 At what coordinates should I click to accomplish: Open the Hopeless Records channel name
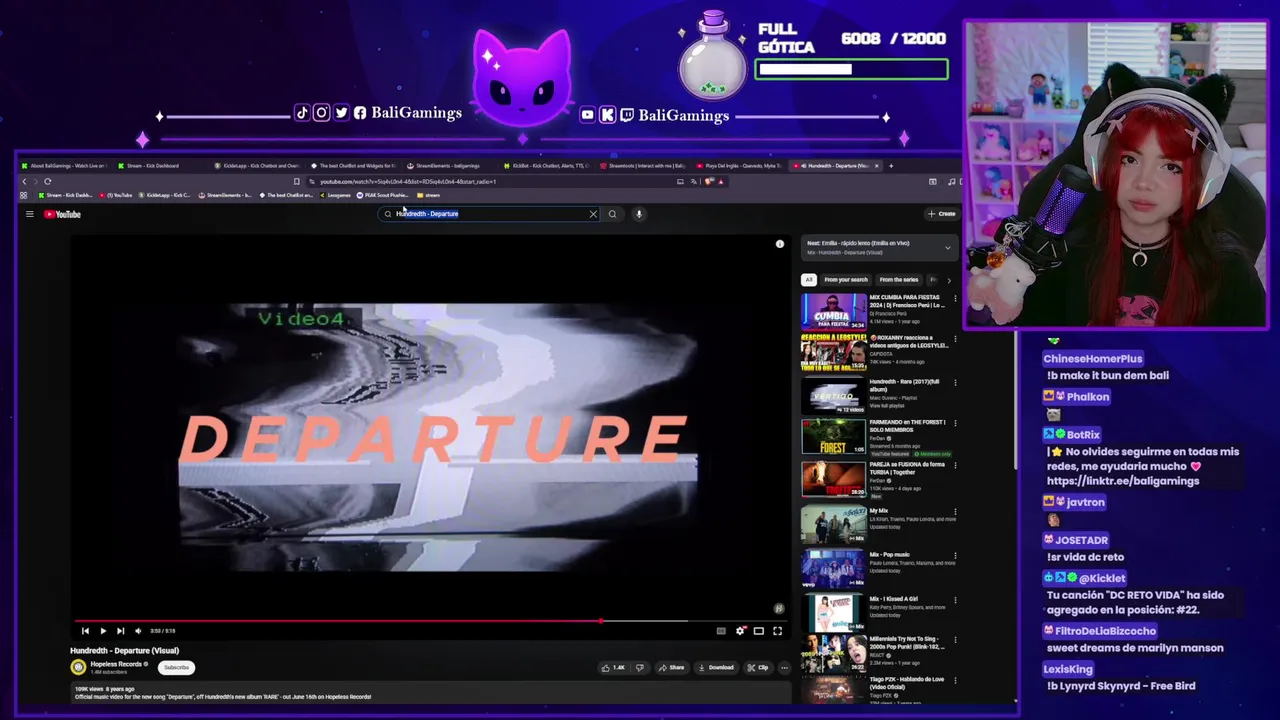click(117, 664)
